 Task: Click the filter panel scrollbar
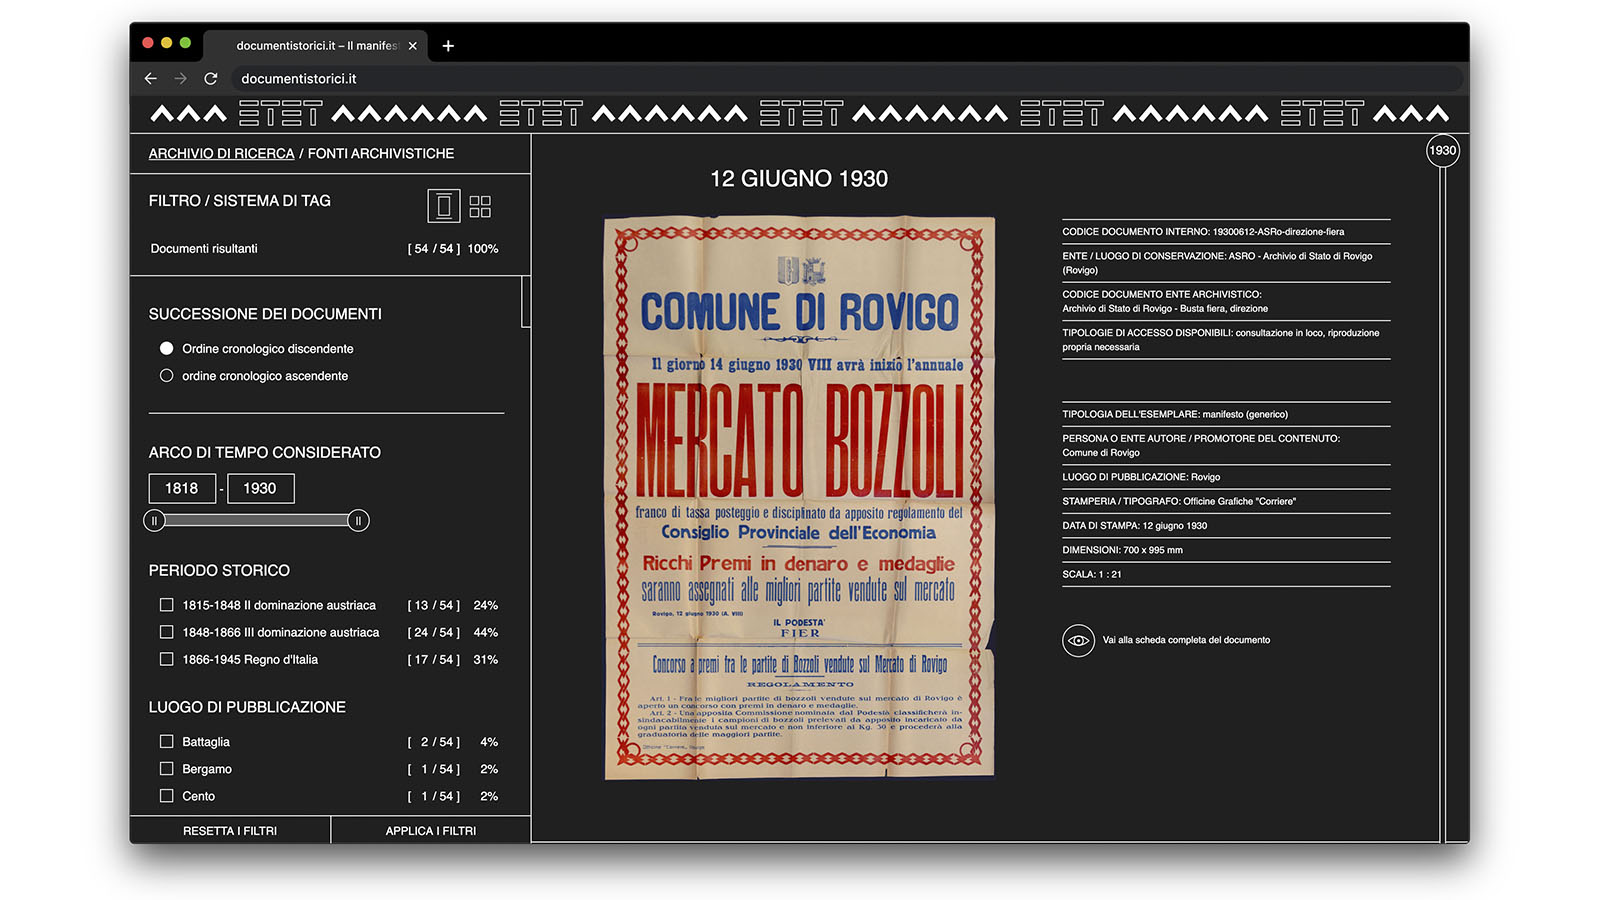pyautogui.click(x=526, y=302)
